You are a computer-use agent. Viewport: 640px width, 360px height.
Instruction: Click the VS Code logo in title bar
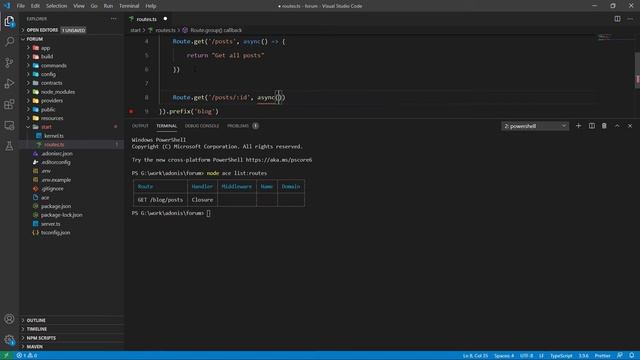(7, 6)
